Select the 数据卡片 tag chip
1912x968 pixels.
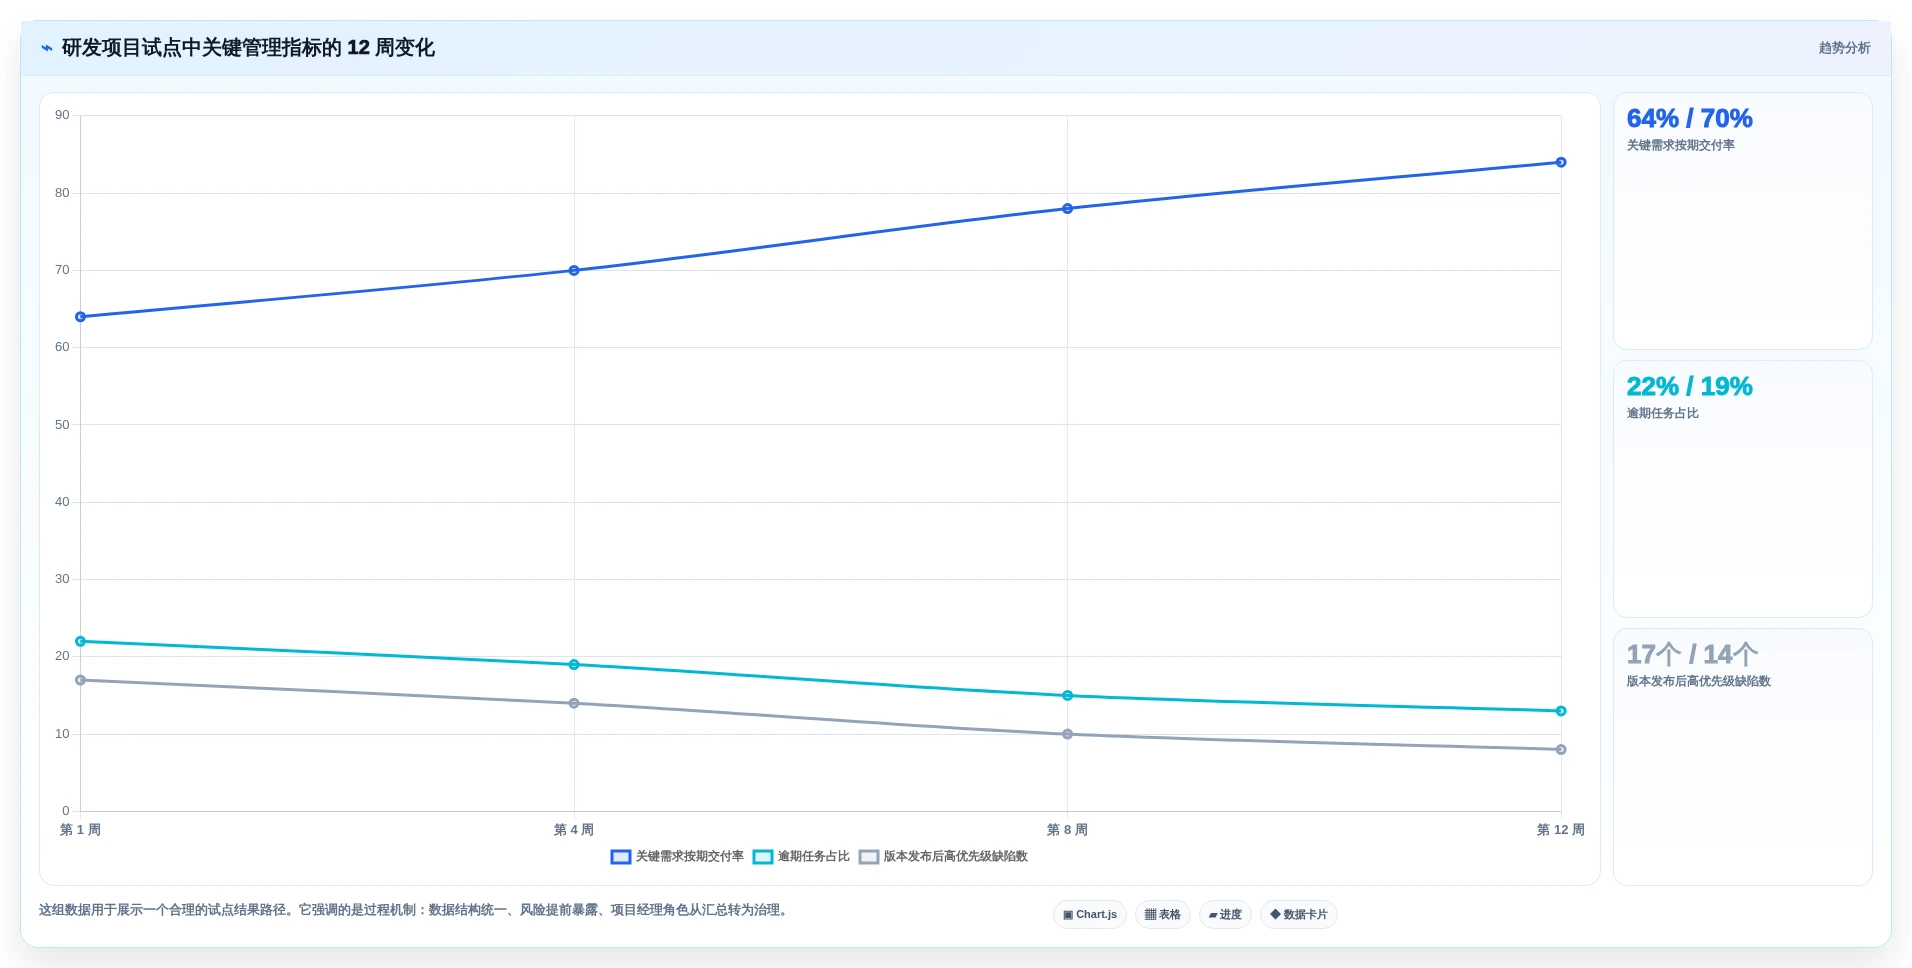point(1299,915)
